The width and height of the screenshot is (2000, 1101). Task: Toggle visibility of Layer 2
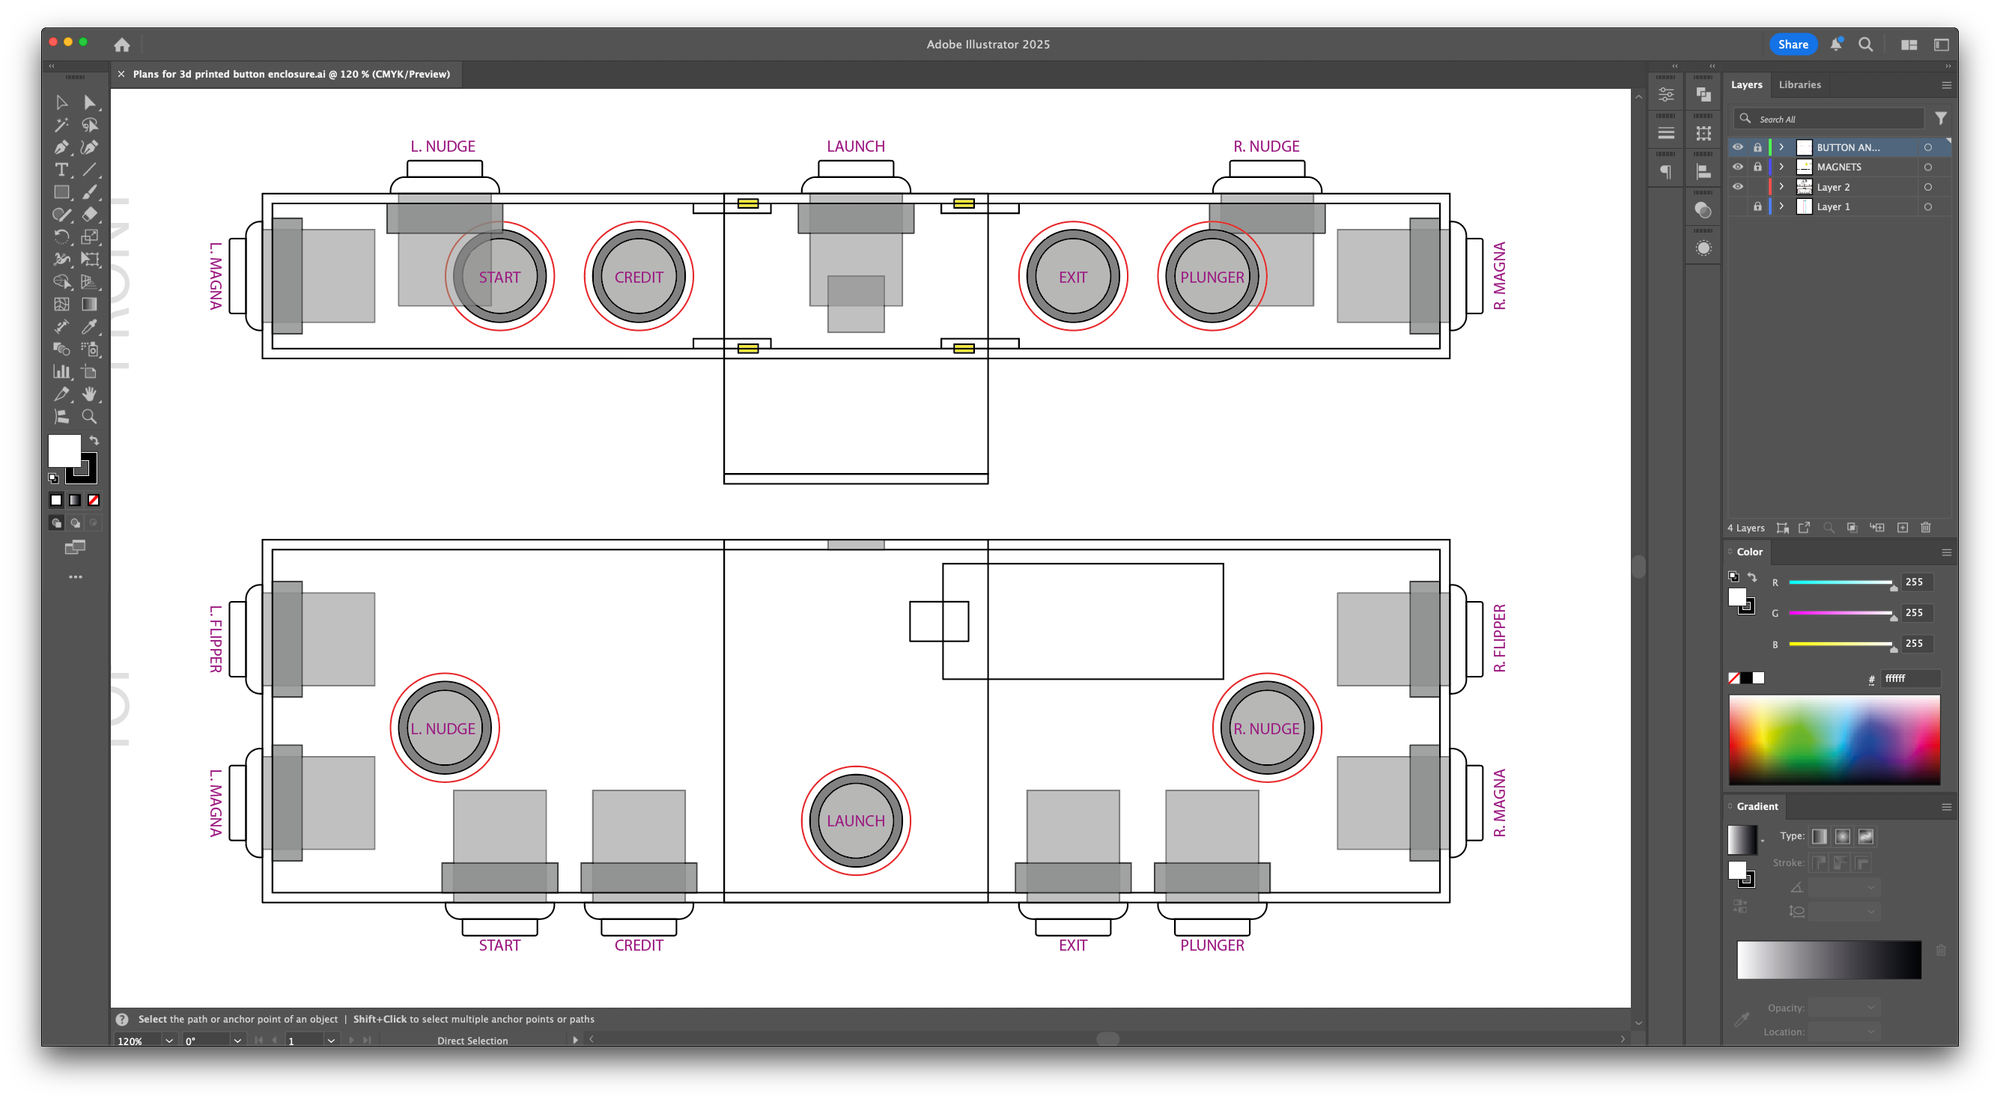point(1738,187)
